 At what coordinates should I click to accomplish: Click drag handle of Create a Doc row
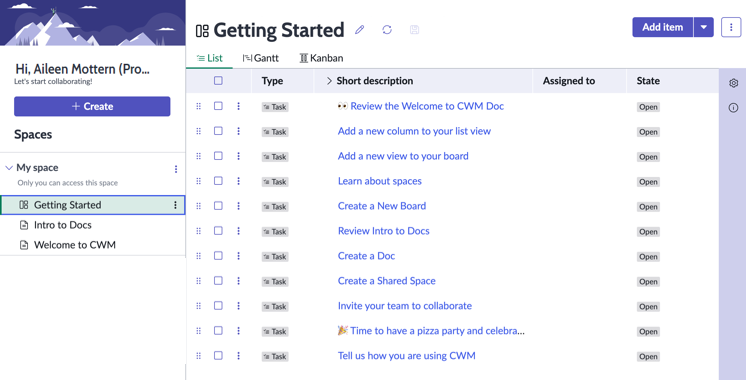(198, 256)
